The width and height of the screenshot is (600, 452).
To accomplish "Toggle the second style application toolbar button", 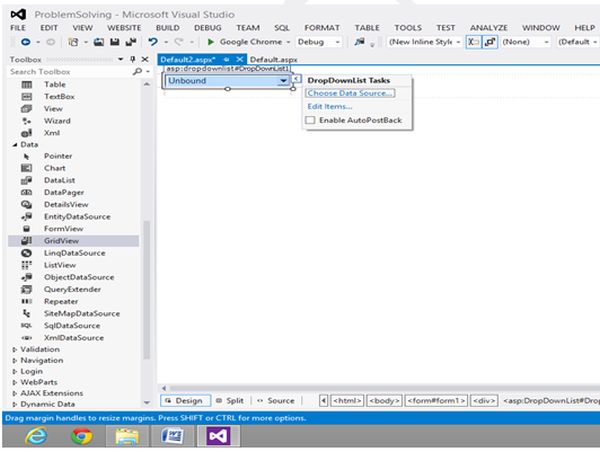I will point(490,42).
